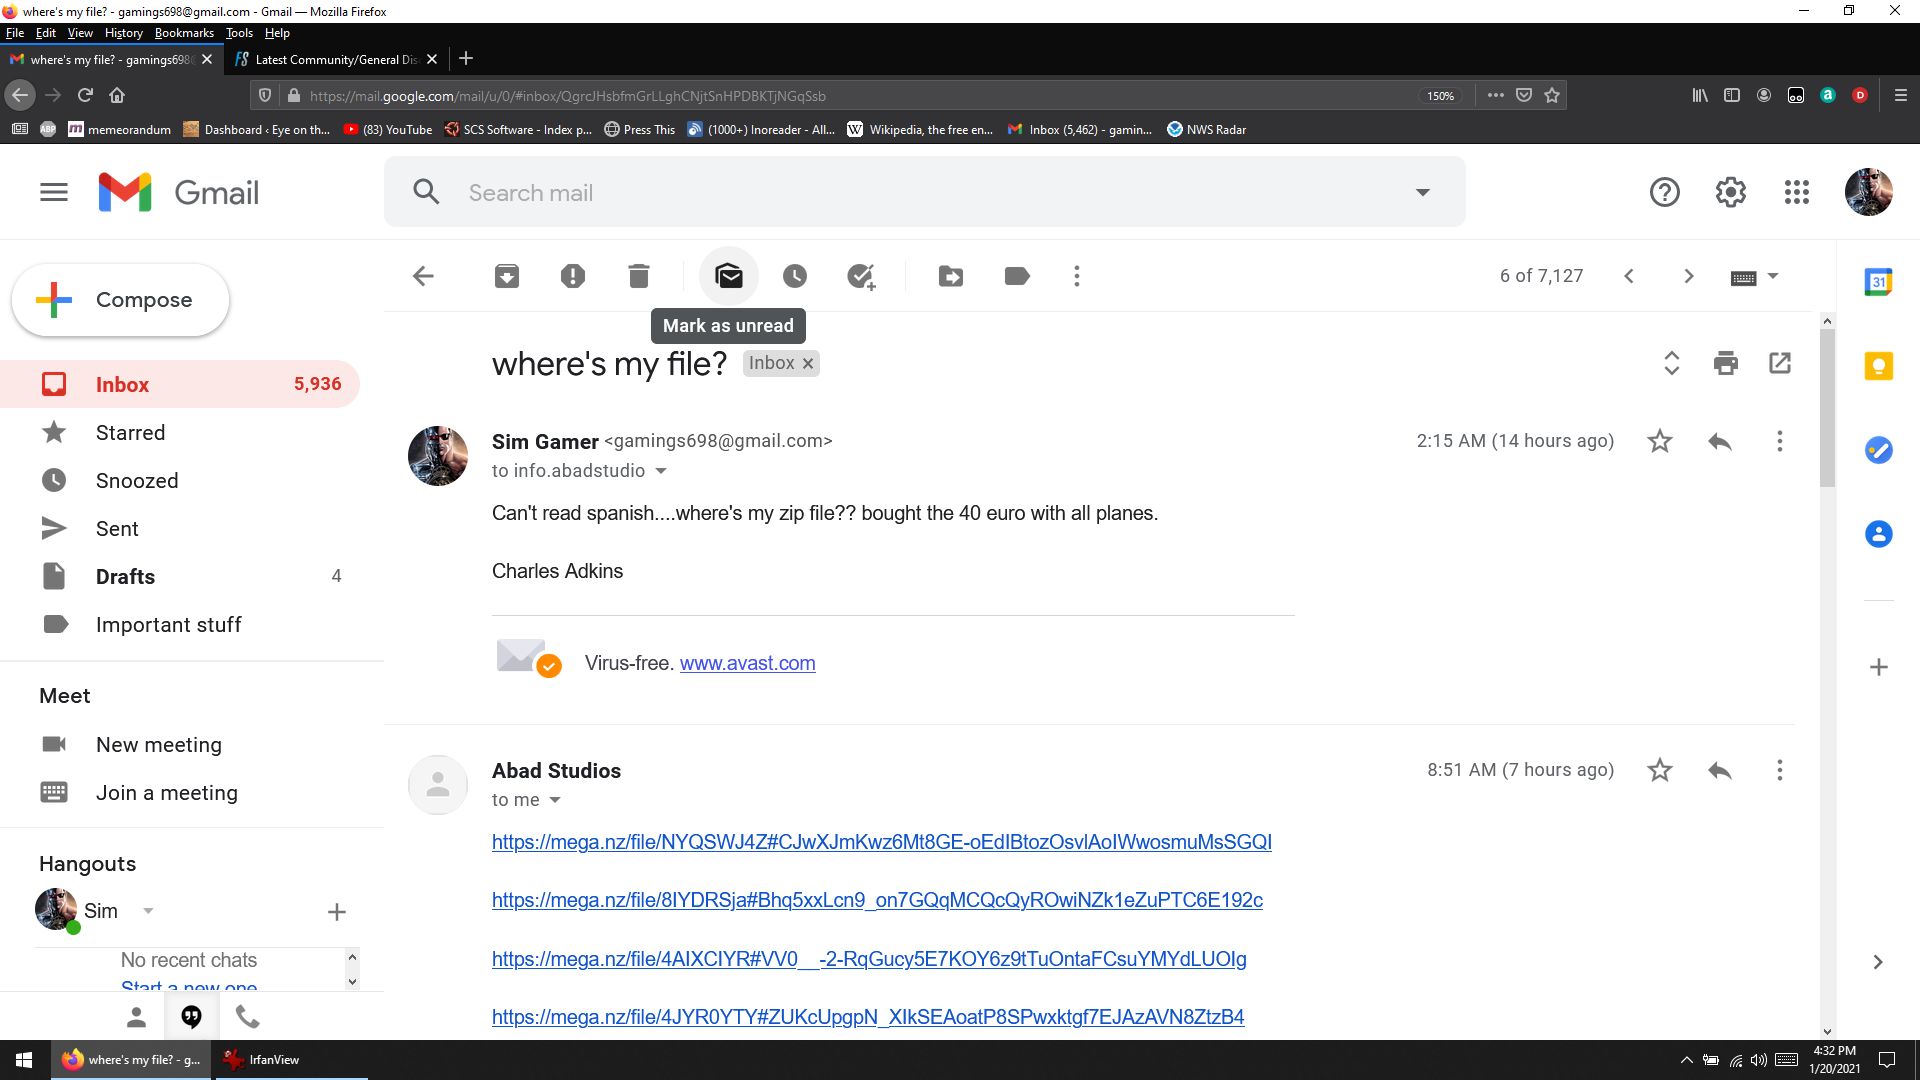Archive the open email
1920x1080 pixels.
[x=507, y=276]
